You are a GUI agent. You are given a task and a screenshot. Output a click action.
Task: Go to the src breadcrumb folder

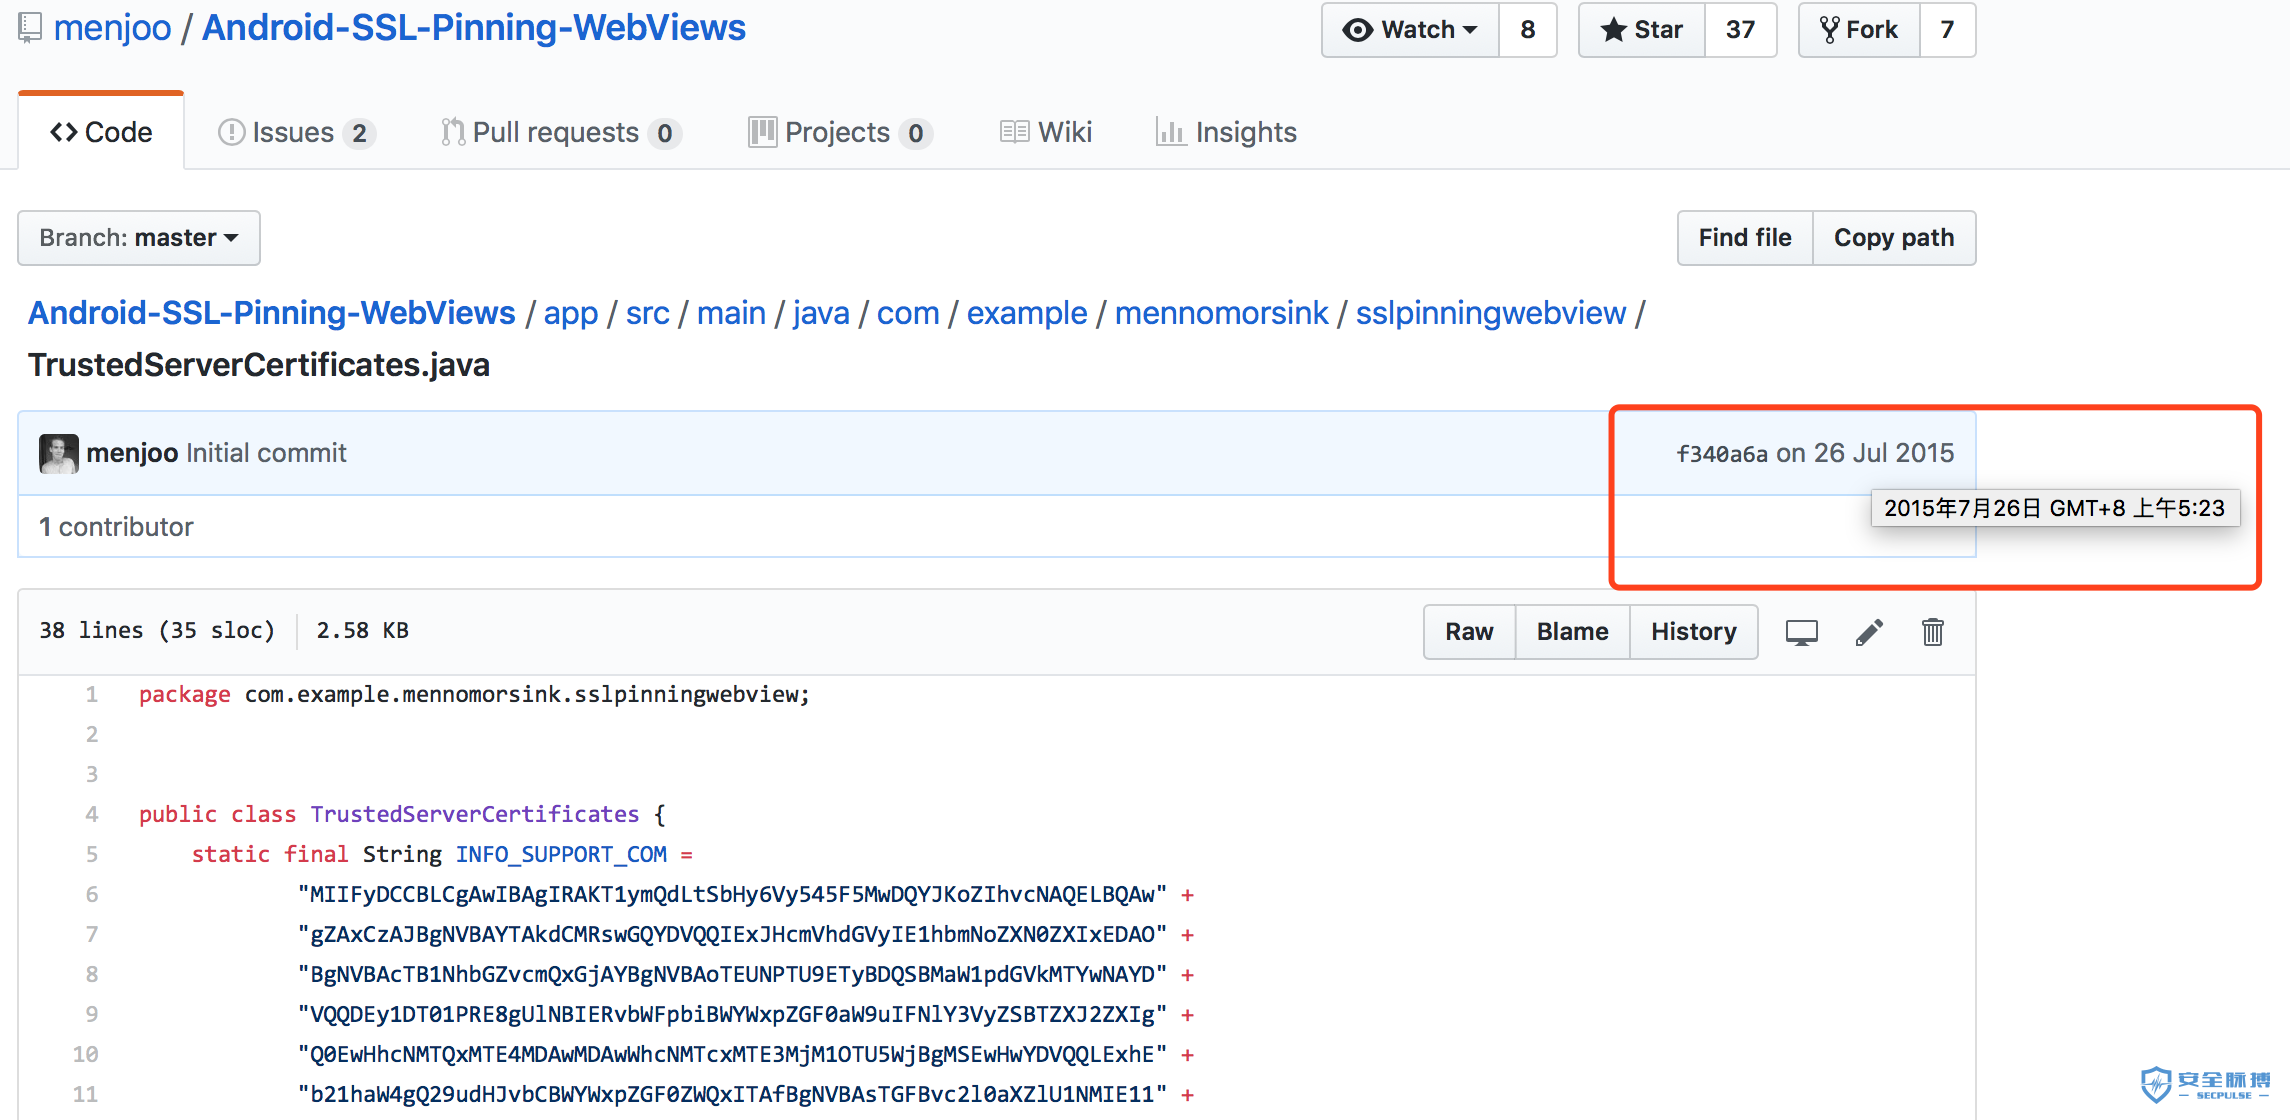click(648, 314)
